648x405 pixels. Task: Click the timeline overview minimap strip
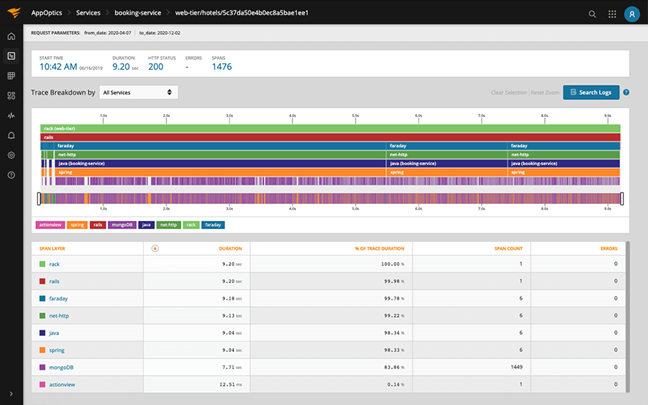pos(330,198)
